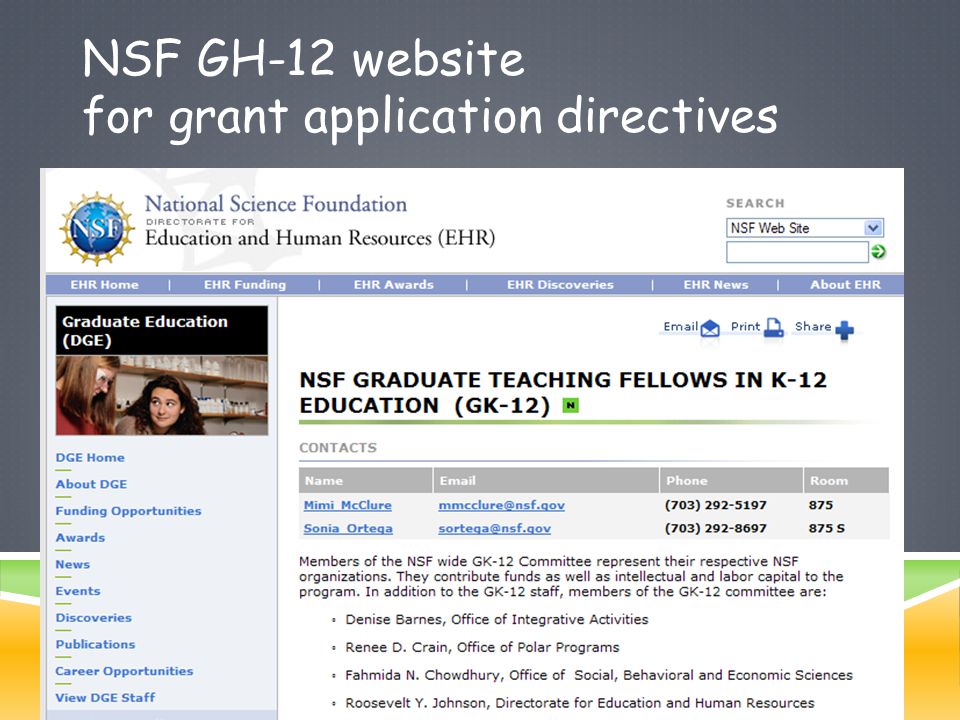Image resolution: width=960 pixels, height=720 pixels.
Task: Open Funding Opportunities sidebar link
Action: pyautogui.click(x=128, y=511)
